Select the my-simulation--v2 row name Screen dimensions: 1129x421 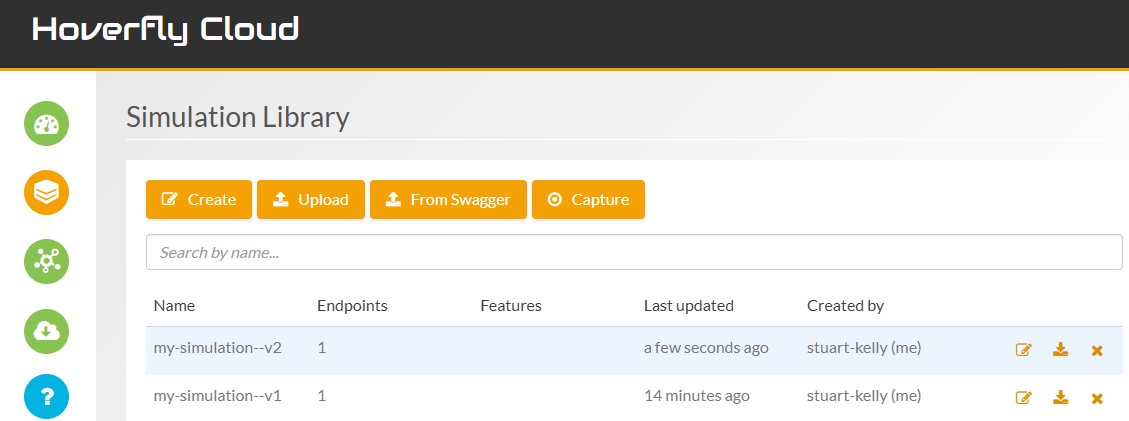(217, 348)
